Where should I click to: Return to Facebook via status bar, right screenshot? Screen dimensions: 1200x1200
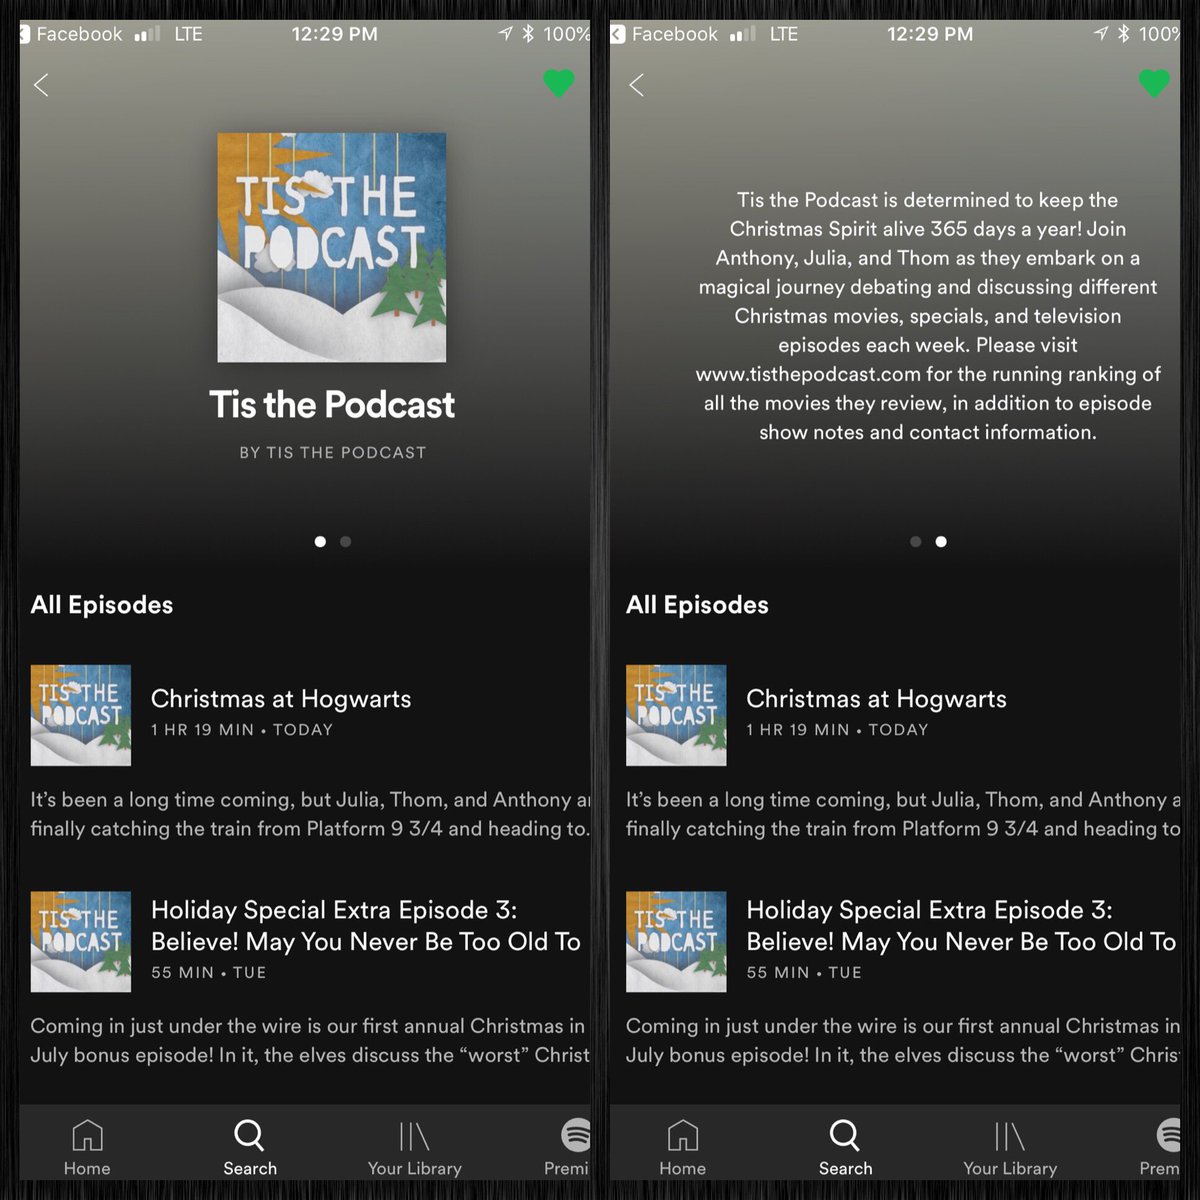[x=665, y=34]
